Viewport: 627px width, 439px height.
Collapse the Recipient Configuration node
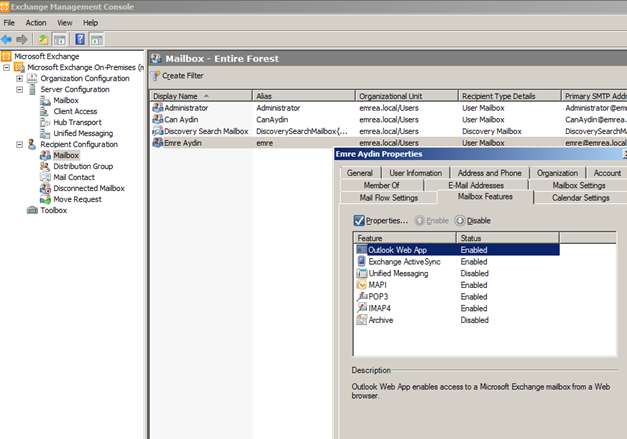coord(19,144)
